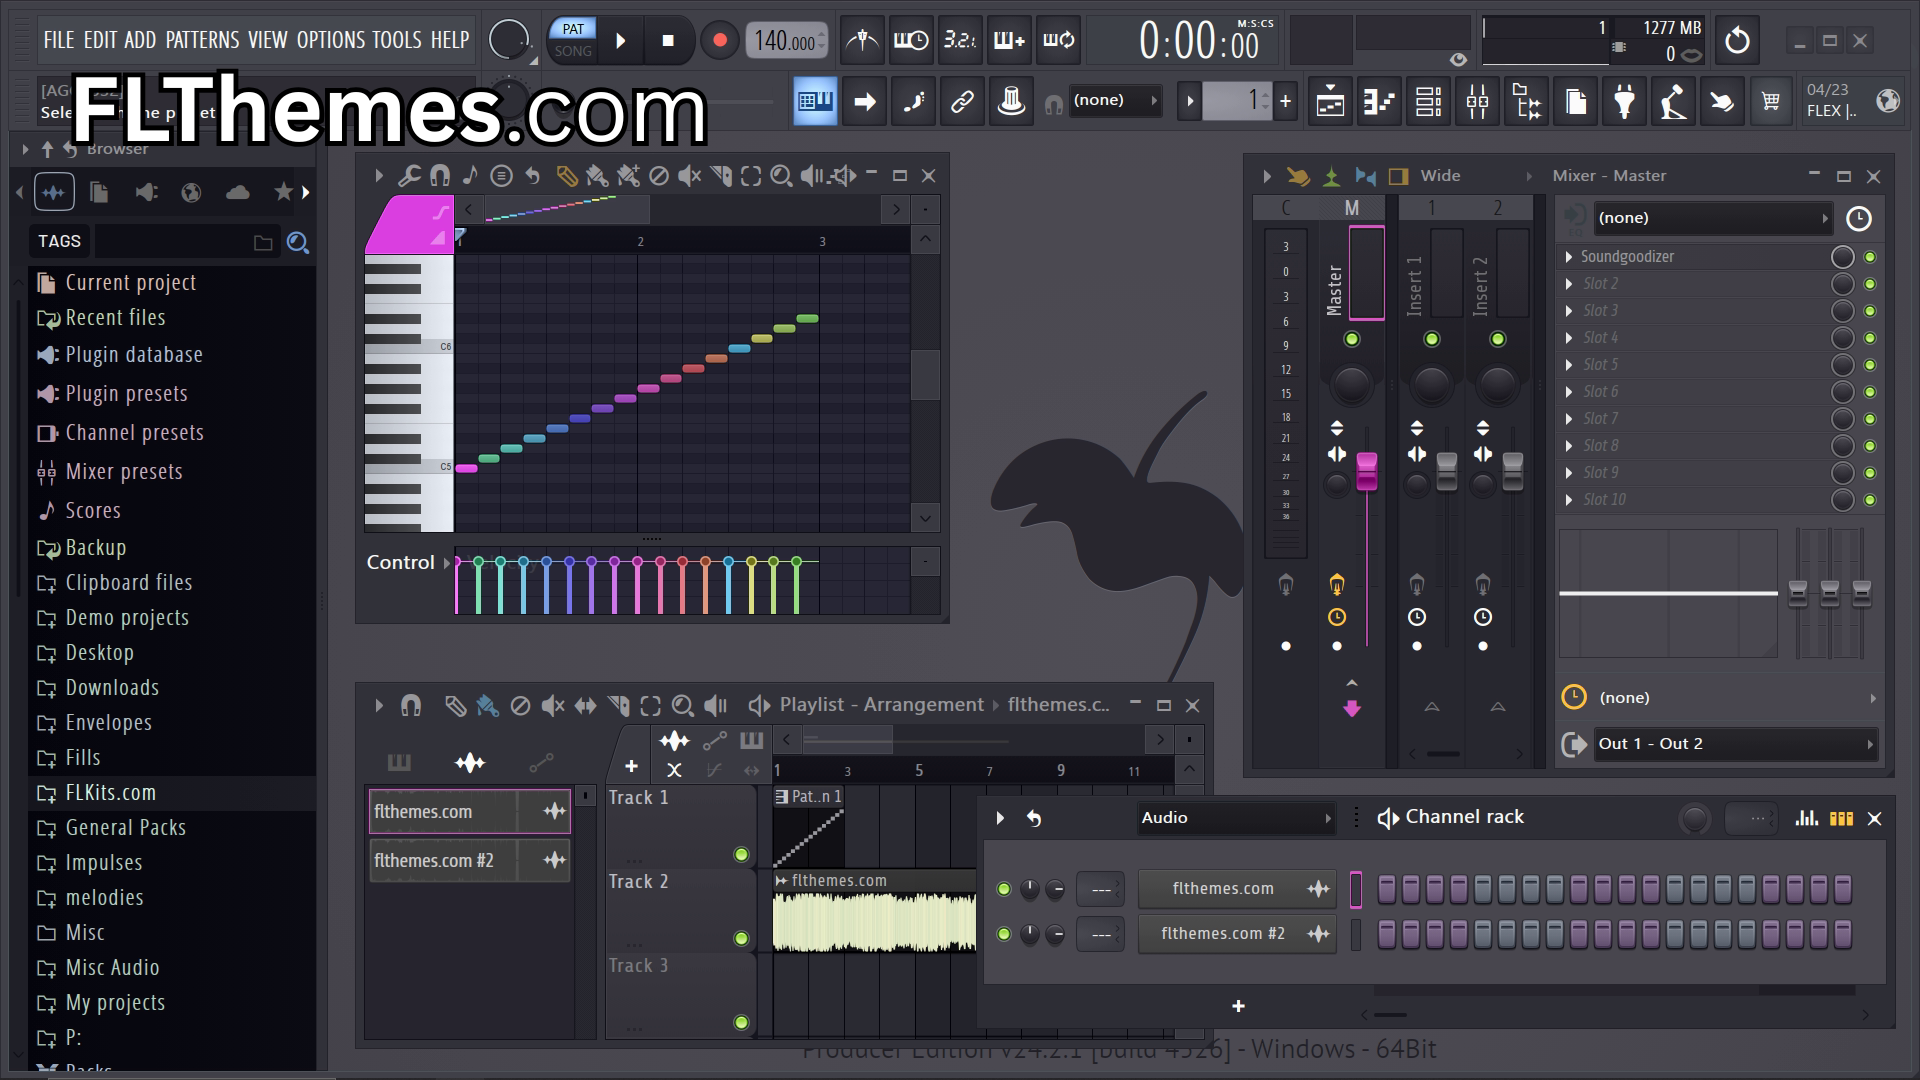Open the graph editor icon in Channel rack
This screenshot has width=1920, height=1080.
pyautogui.click(x=1807, y=818)
